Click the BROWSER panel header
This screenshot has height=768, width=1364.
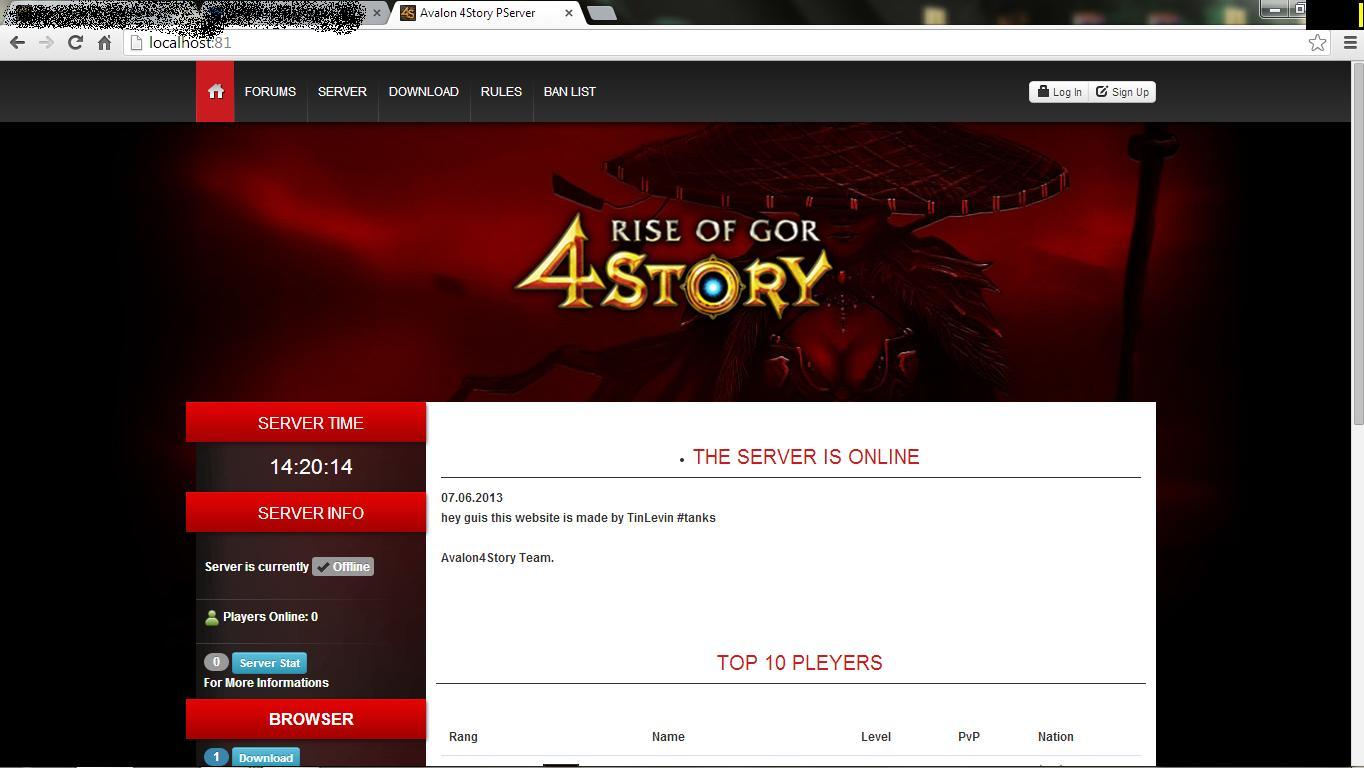pos(306,719)
